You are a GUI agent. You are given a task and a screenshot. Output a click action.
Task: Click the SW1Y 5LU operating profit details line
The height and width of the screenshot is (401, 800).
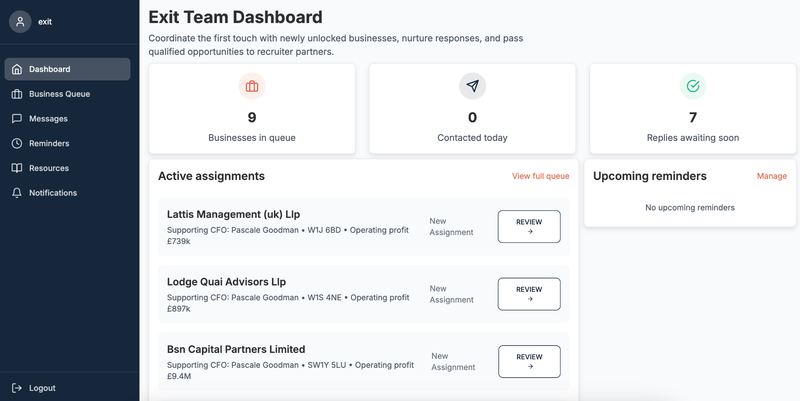290,371
